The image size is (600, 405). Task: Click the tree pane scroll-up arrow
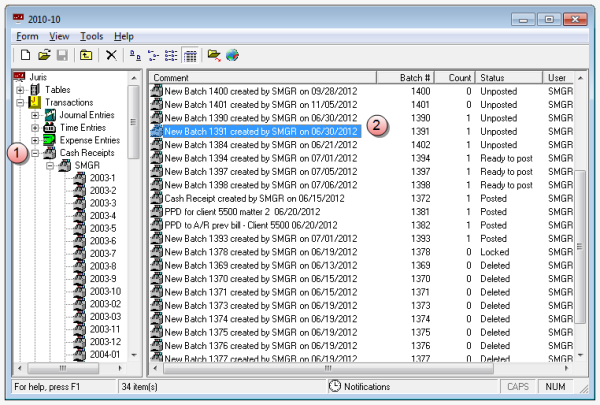coord(134,78)
